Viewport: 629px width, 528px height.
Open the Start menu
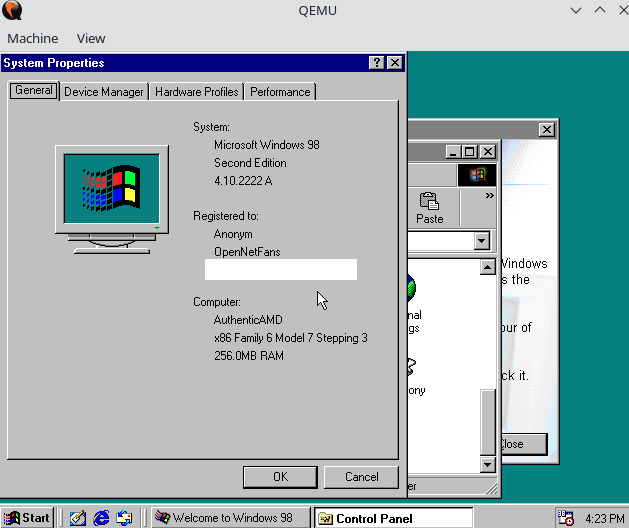click(27, 518)
